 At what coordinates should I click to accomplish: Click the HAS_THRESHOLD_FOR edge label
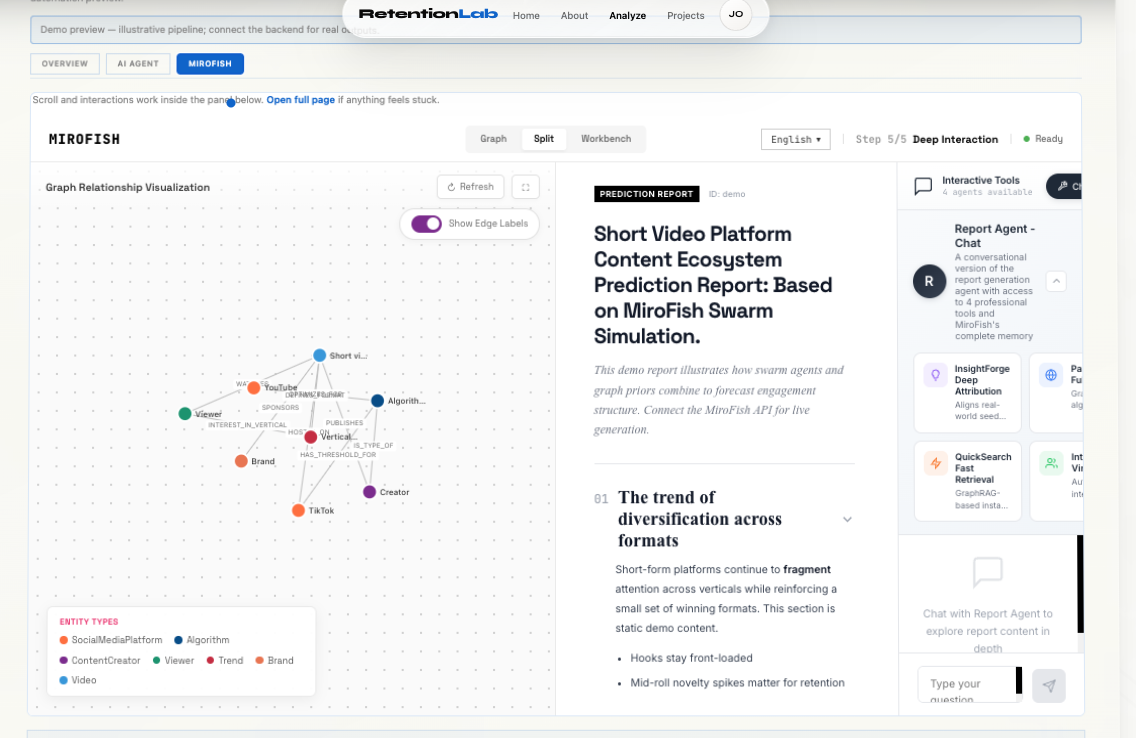pyautogui.click(x=338, y=455)
